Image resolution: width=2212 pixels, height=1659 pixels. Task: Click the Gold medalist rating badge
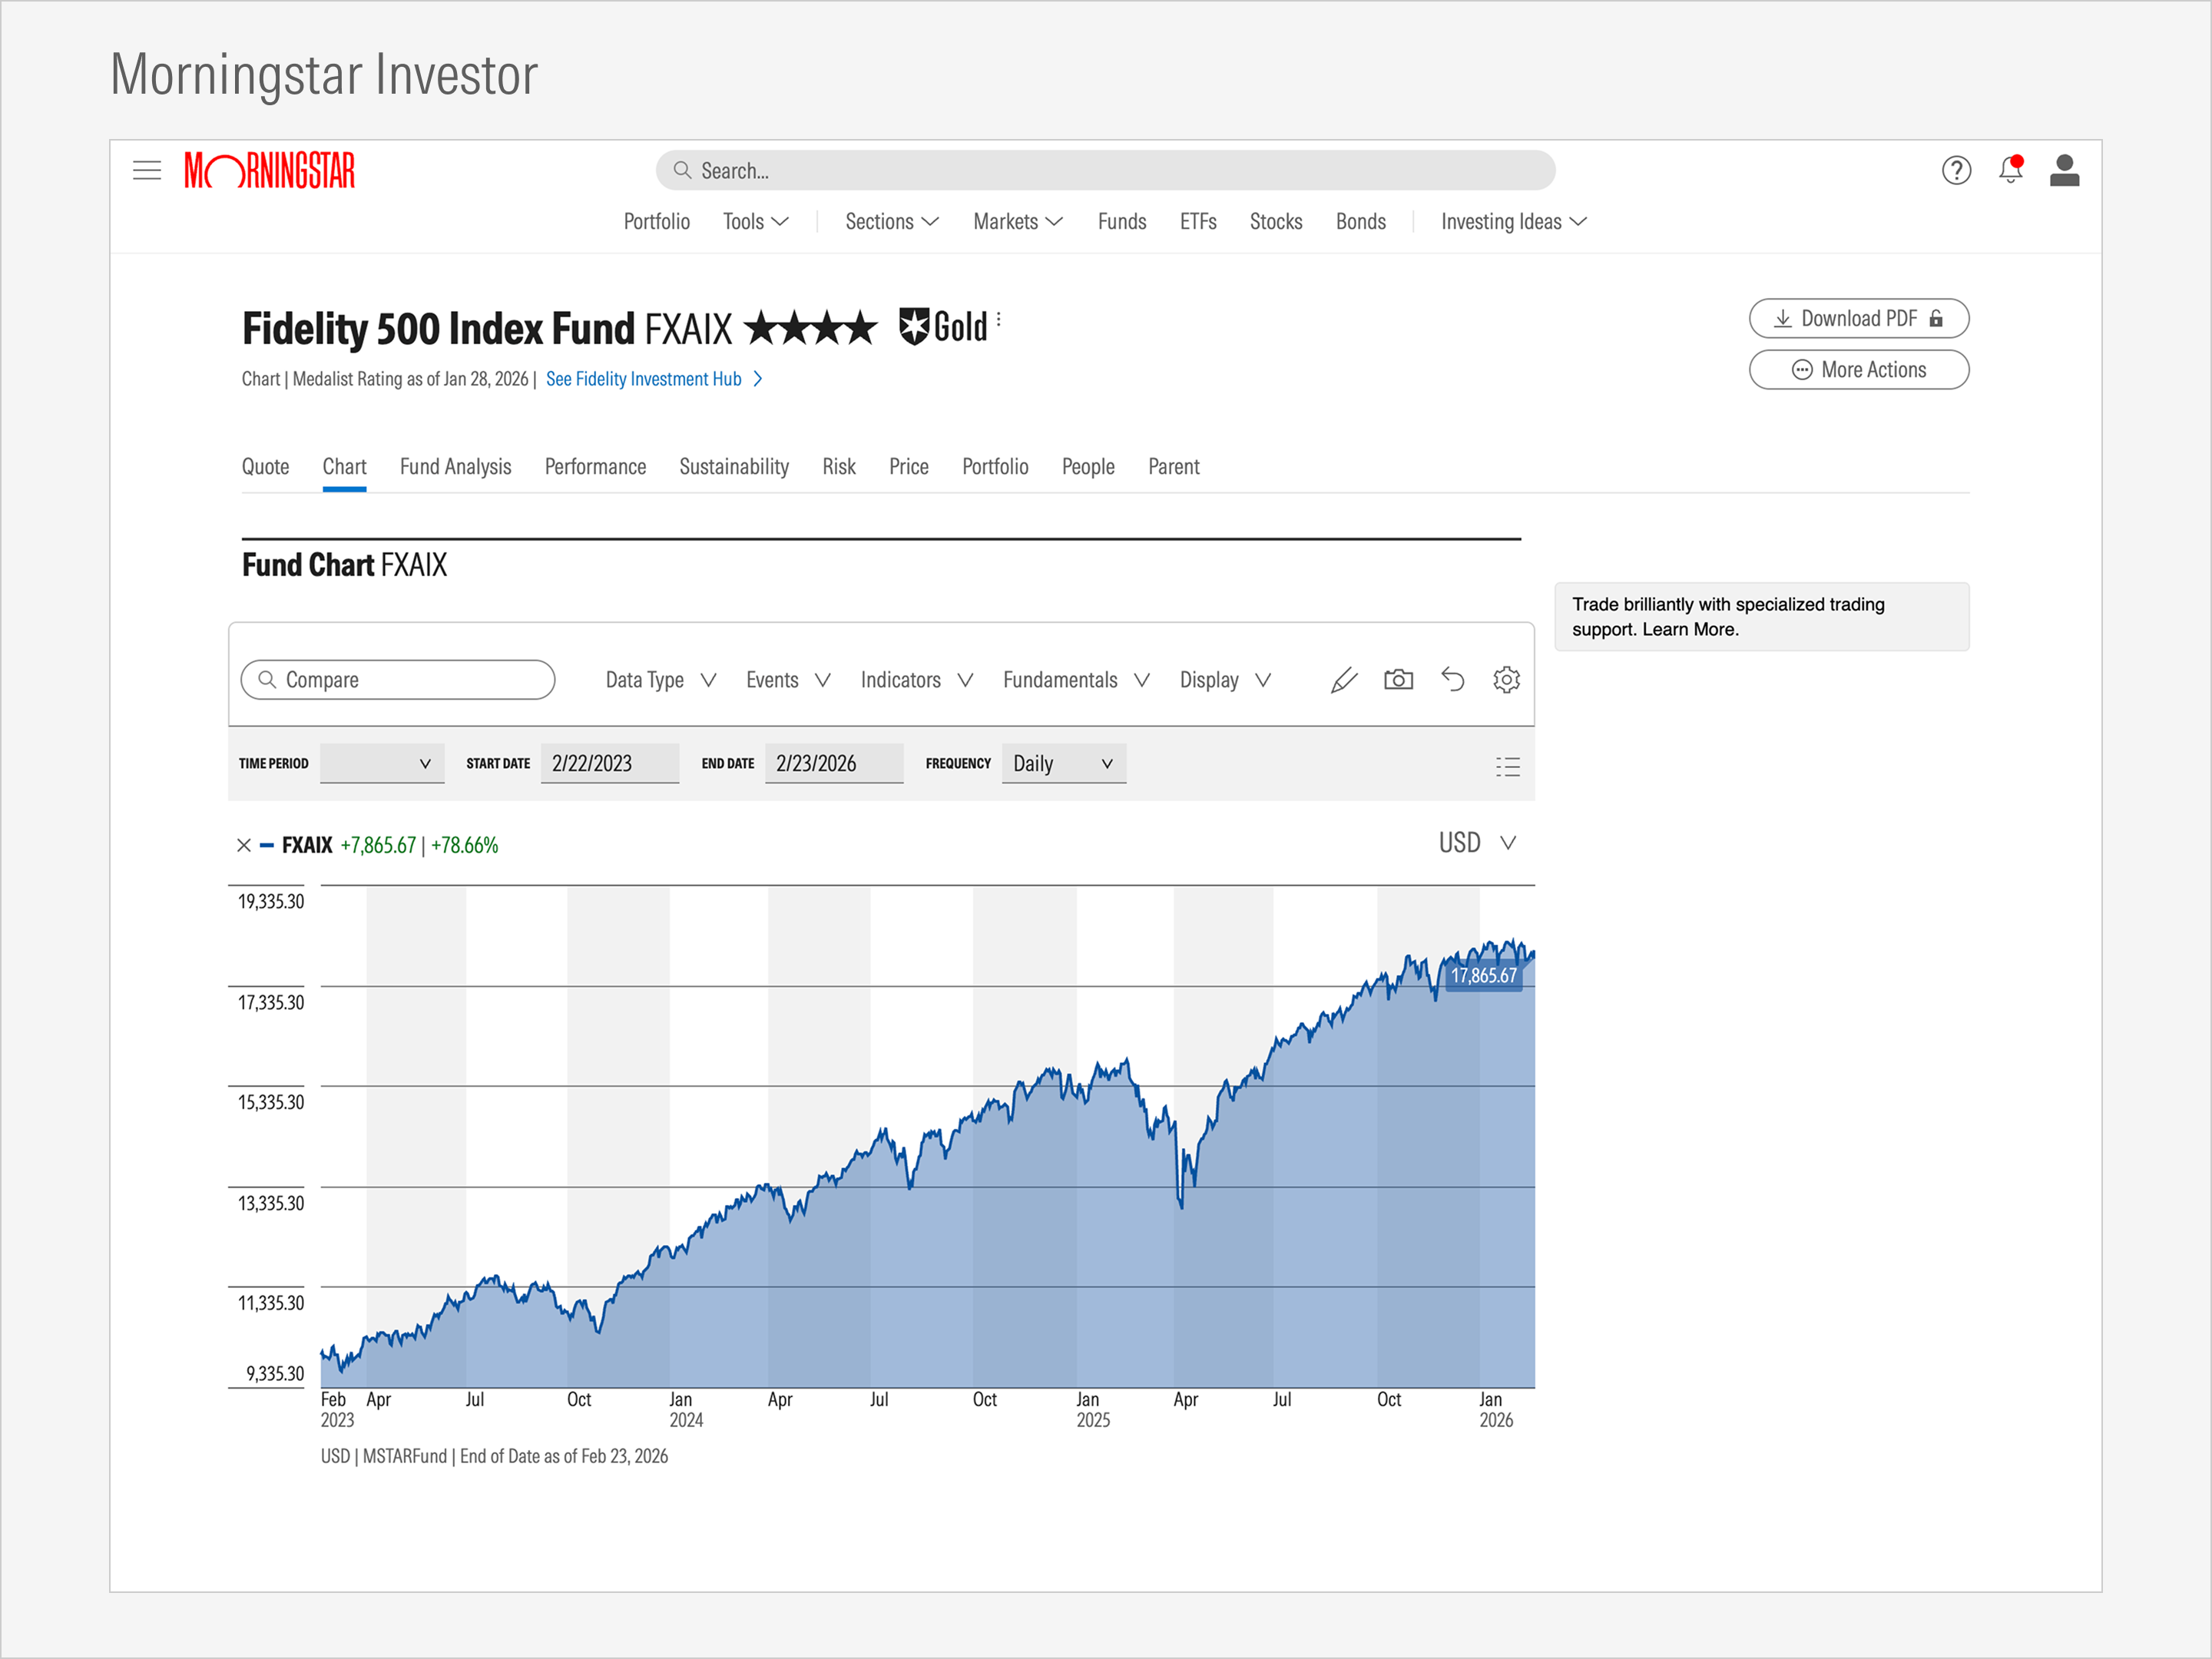pos(943,327)
